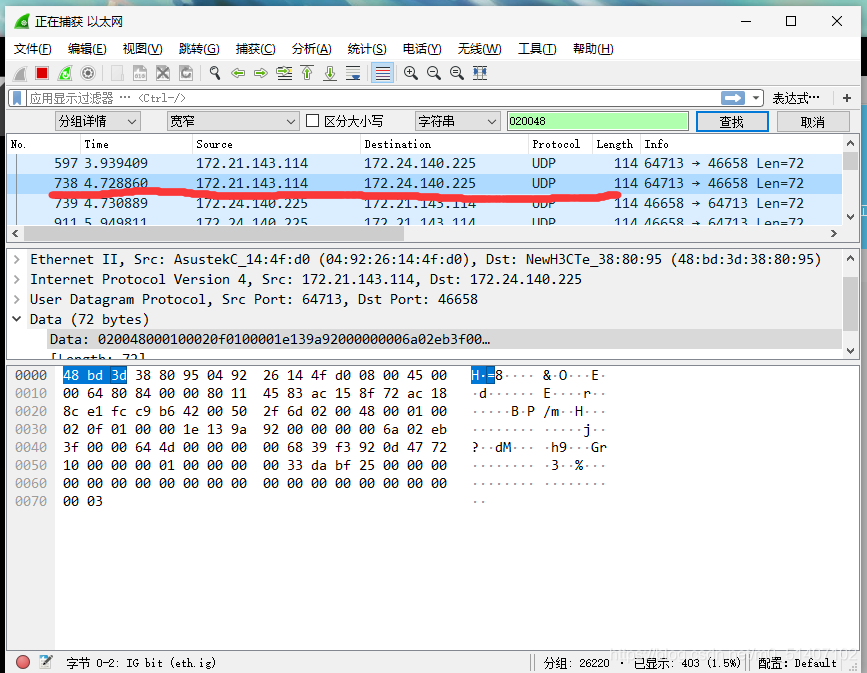Click the open capture file icon

[117, 73]
